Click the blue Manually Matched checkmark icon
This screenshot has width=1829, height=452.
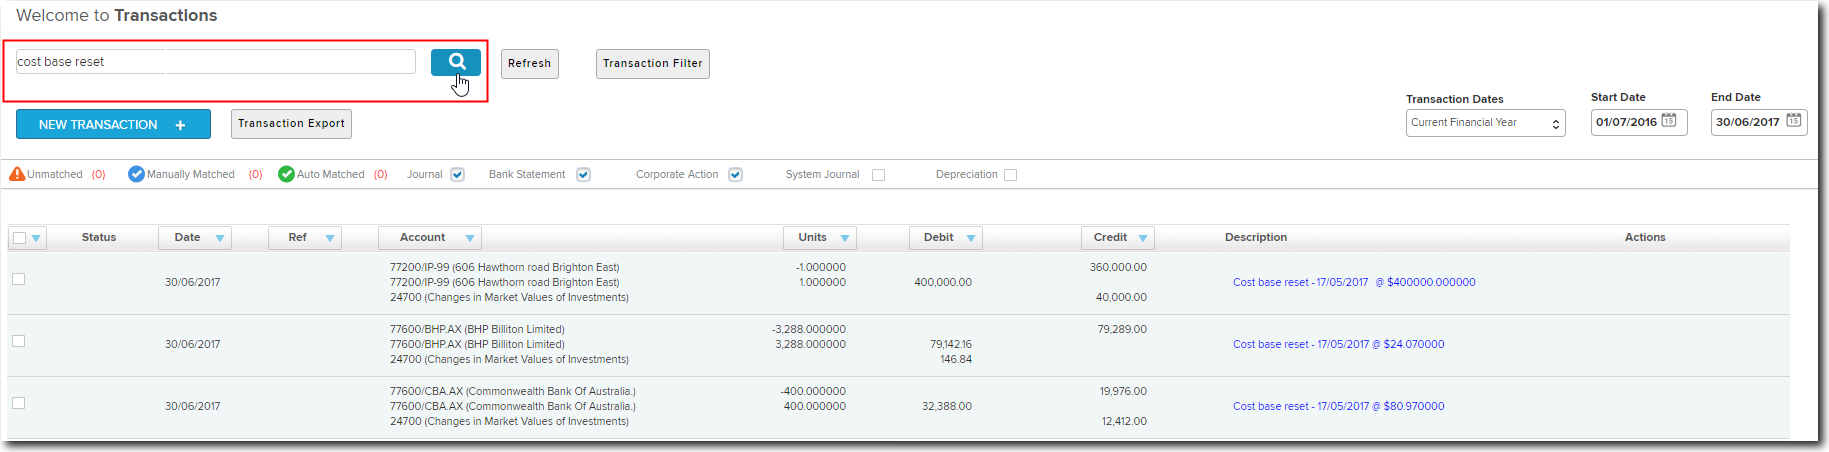(136, 174)
